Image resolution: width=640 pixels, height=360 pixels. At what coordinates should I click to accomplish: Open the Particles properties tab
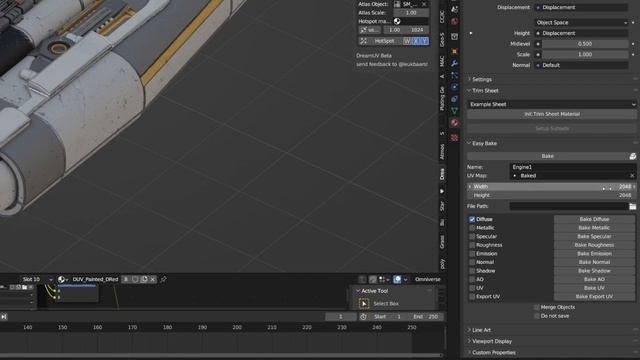pos(454,75)
